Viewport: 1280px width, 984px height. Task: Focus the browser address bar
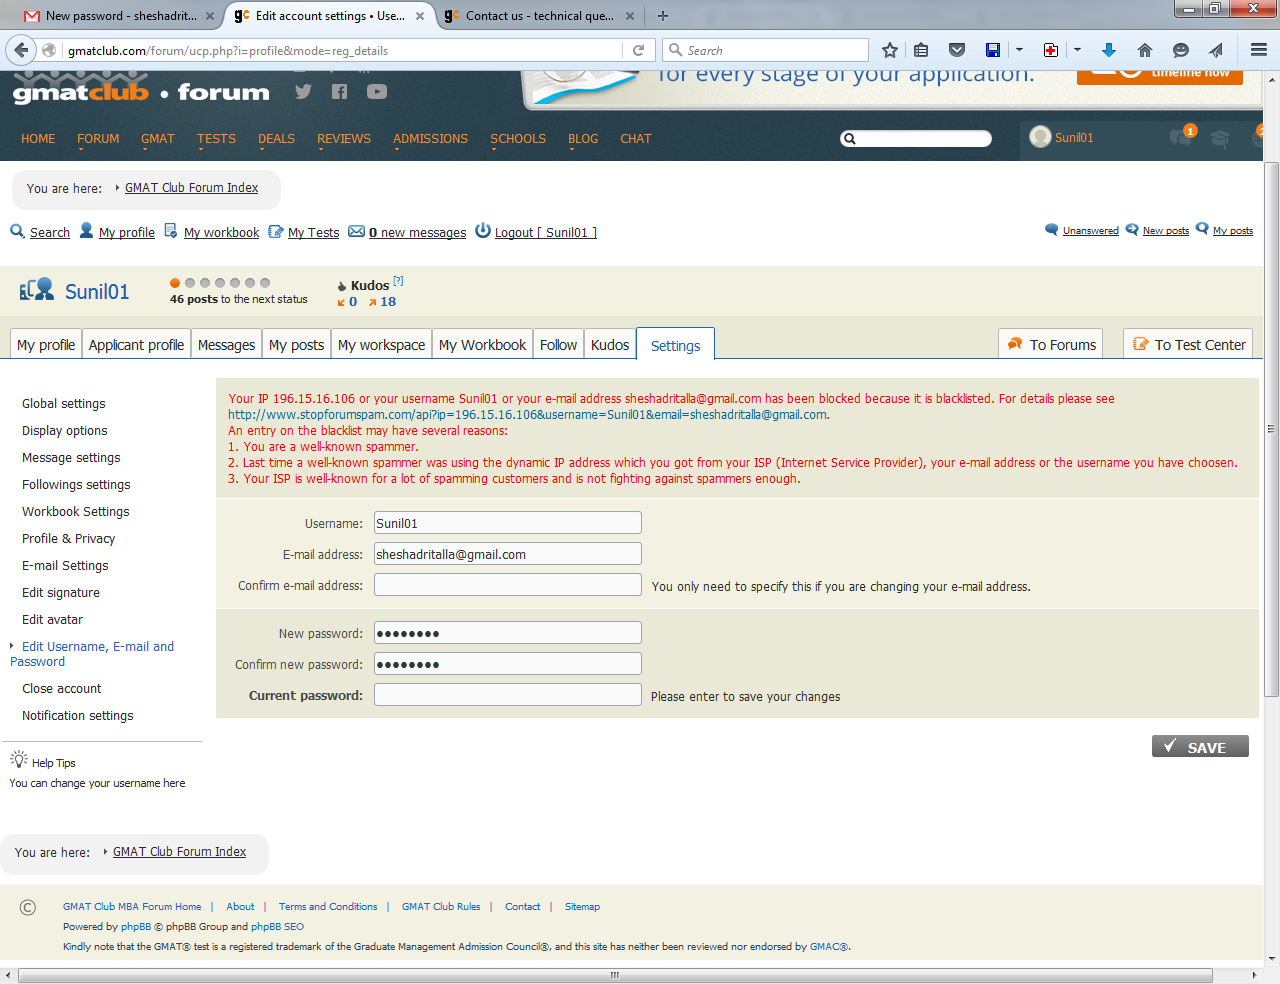pos(340,50)
